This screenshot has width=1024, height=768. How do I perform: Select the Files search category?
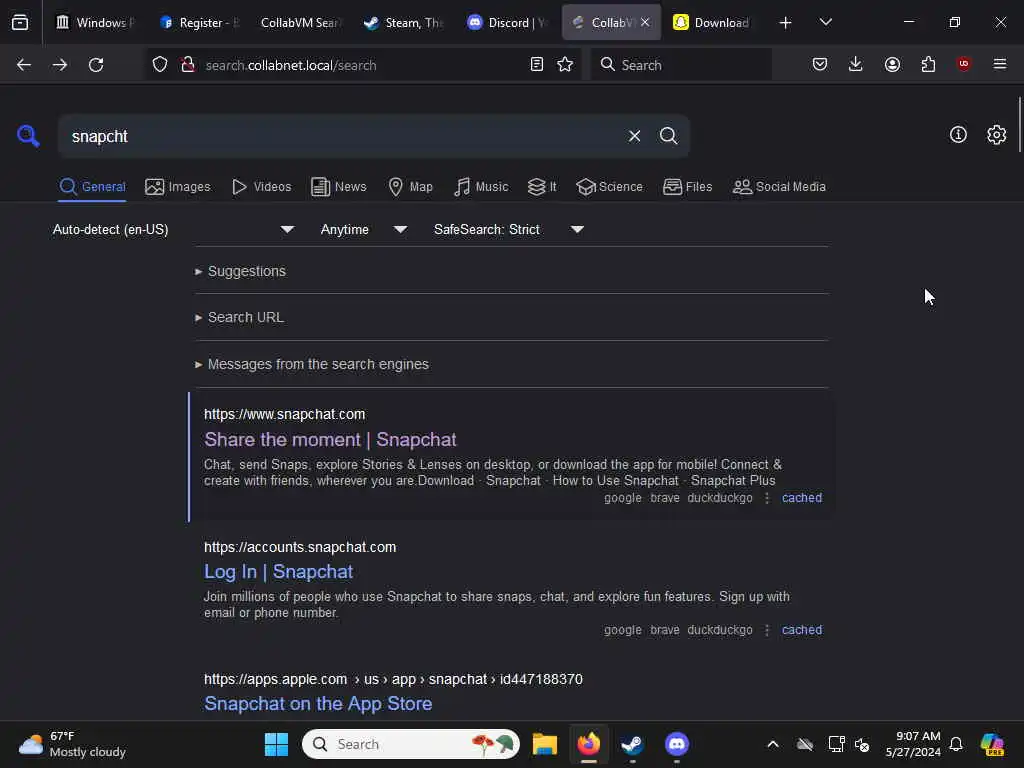[x=688, y=187]
